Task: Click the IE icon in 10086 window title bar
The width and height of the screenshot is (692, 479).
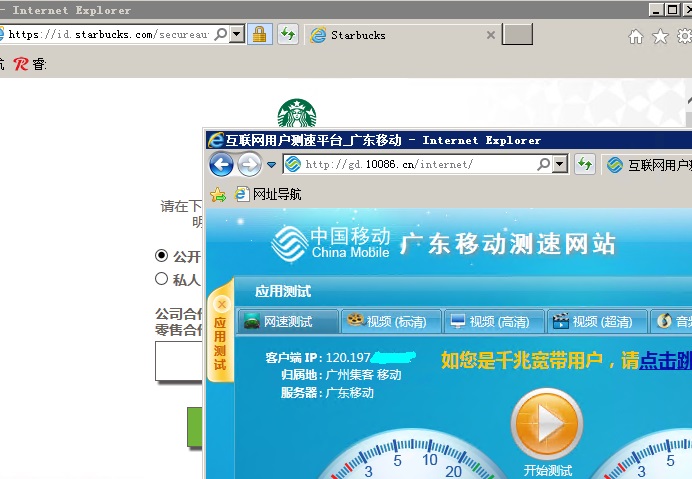Action: tap(215, 140)
